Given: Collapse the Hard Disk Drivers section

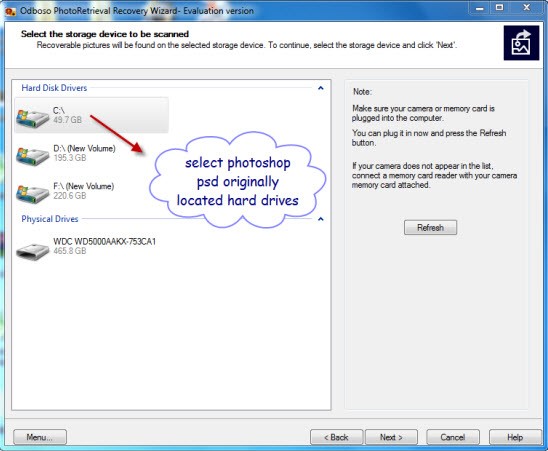Looking at the screenshot, I should coord(320,88).
